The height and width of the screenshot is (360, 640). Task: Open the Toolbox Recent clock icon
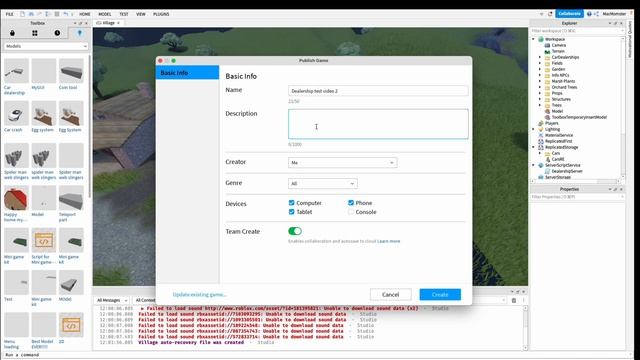pos(57,33)
